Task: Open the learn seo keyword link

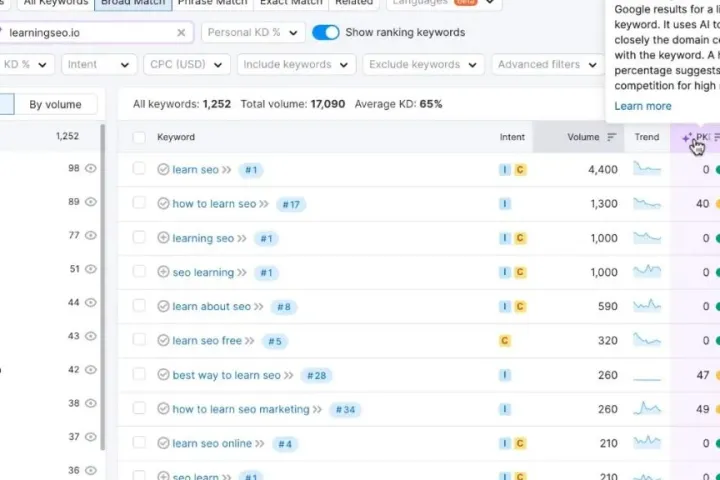Action: (195, 169)
